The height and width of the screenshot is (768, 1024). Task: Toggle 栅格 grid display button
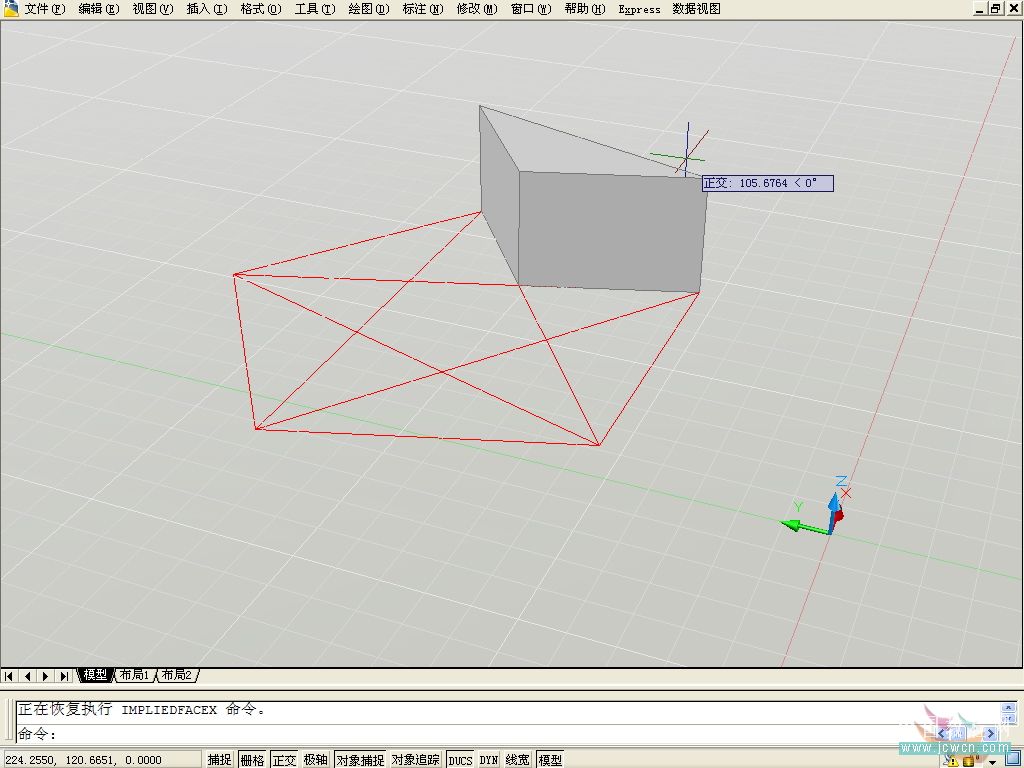click(252, 760)
